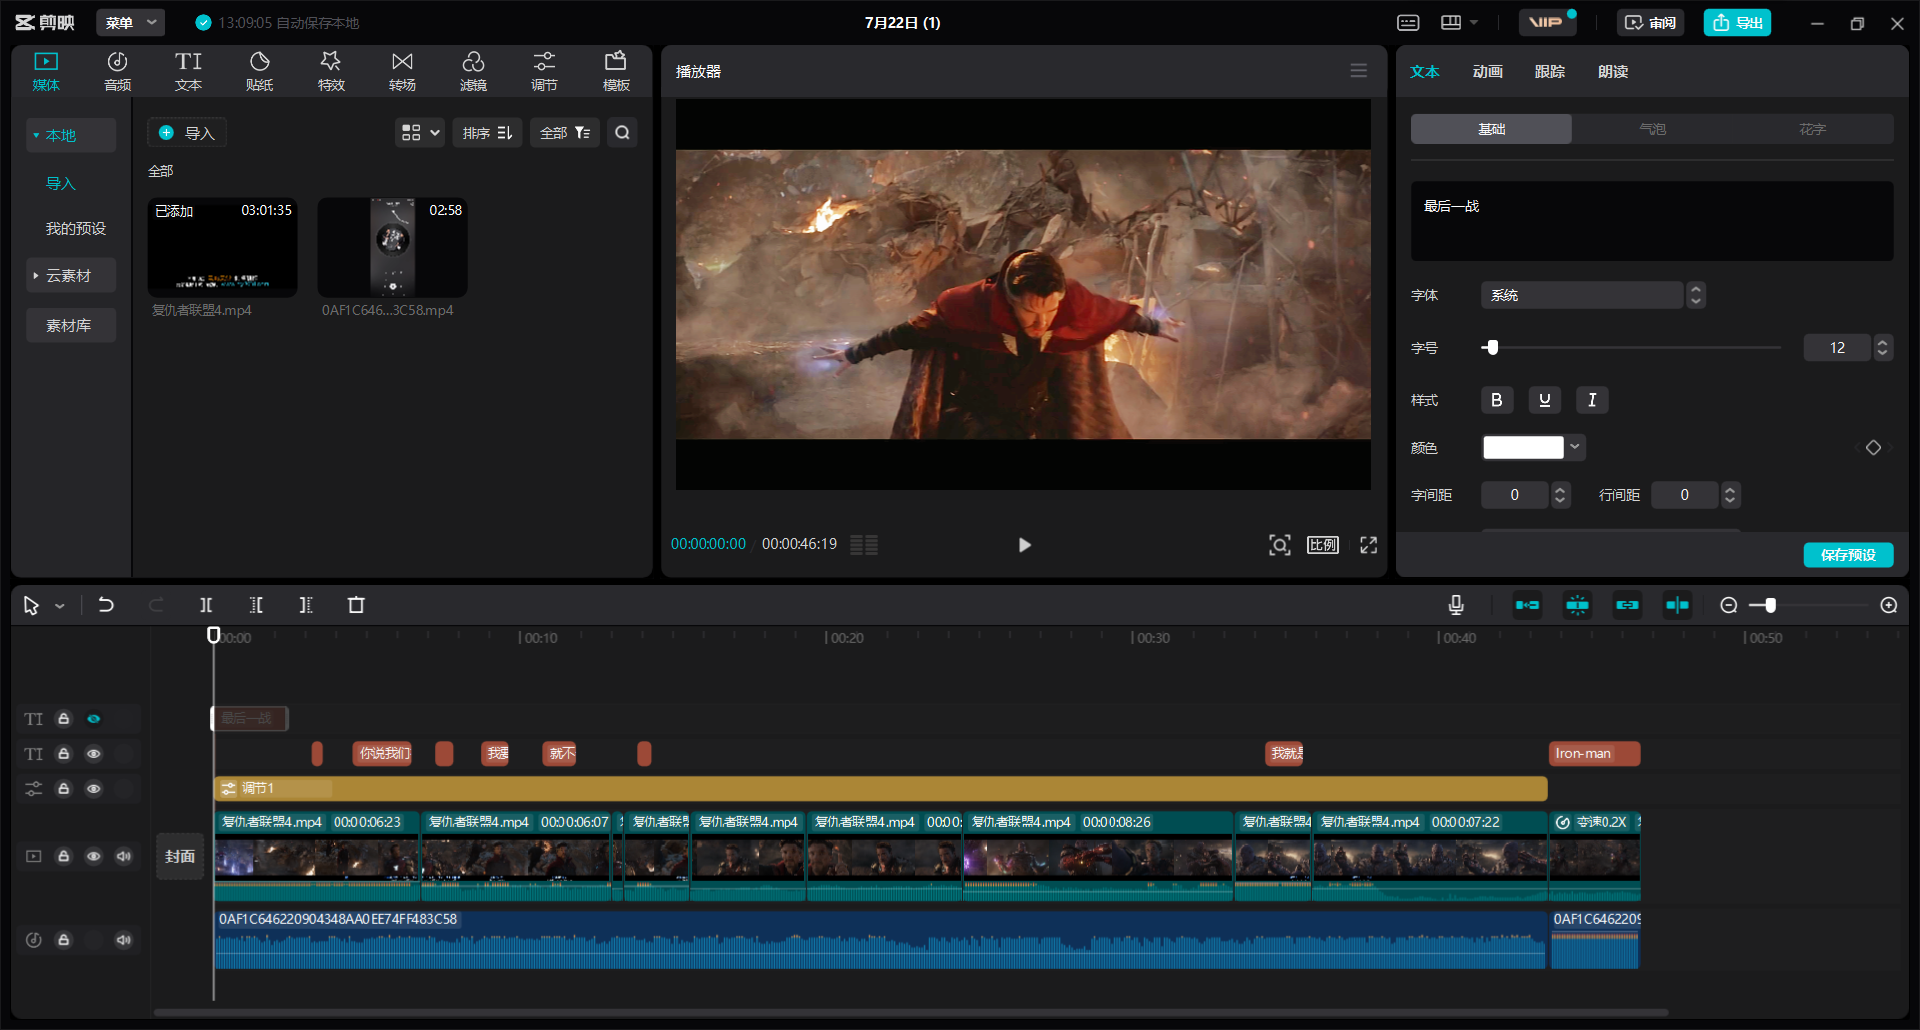Toggle main track magnet snapping
This screenshot has width=1920, height=1030.
(x=1527, y=605)
